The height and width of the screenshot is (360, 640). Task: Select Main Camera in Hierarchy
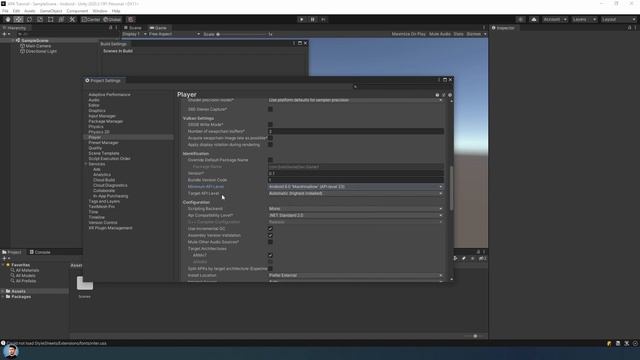38,46
